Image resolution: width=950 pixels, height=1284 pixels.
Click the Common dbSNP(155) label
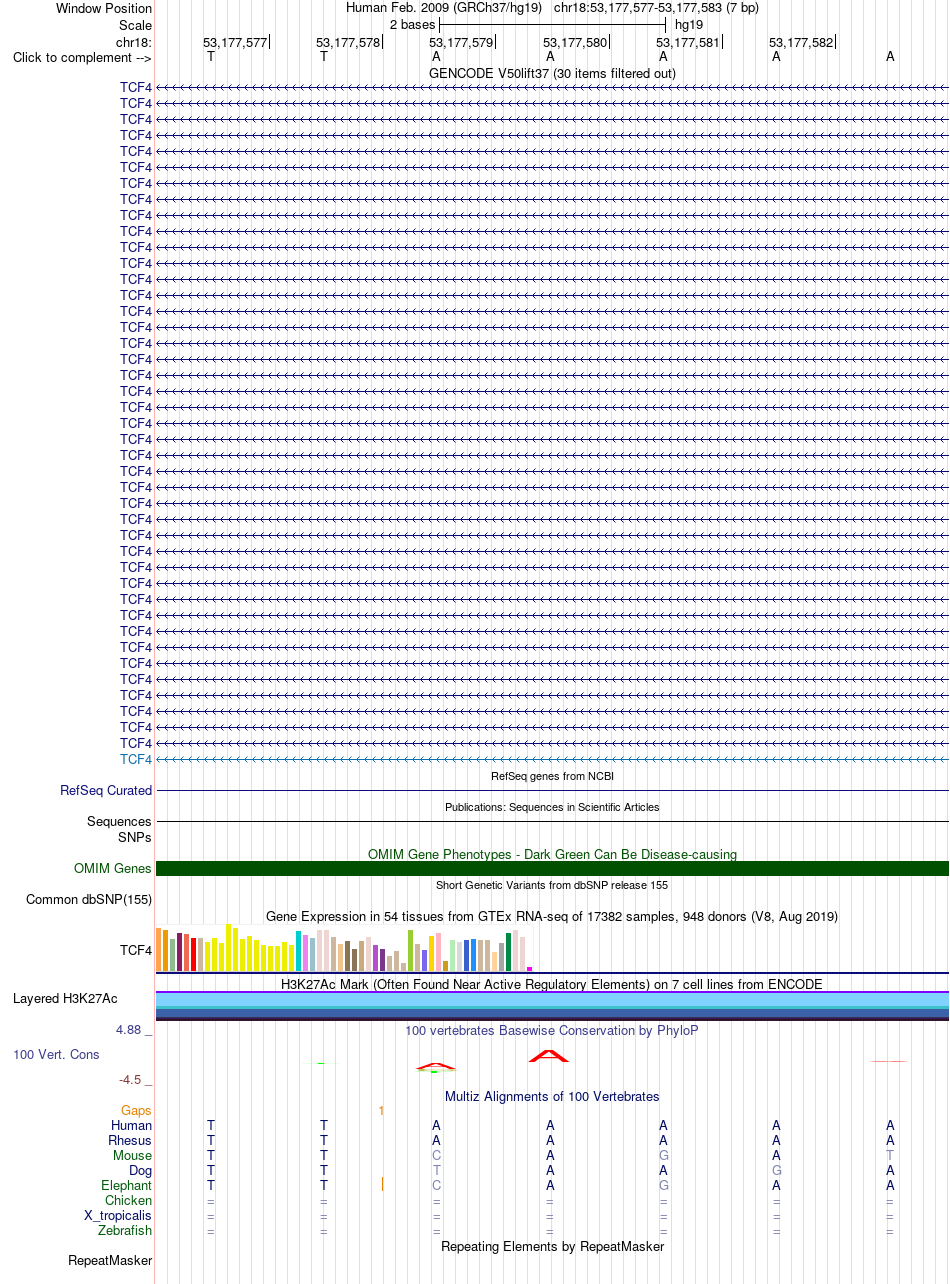(x=89, y=899)
